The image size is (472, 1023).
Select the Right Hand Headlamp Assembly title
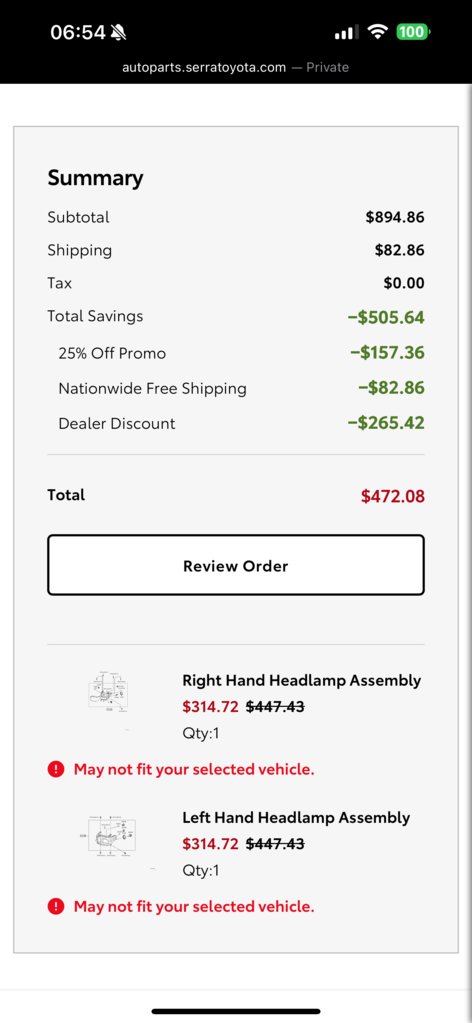(x=302, y=680)
